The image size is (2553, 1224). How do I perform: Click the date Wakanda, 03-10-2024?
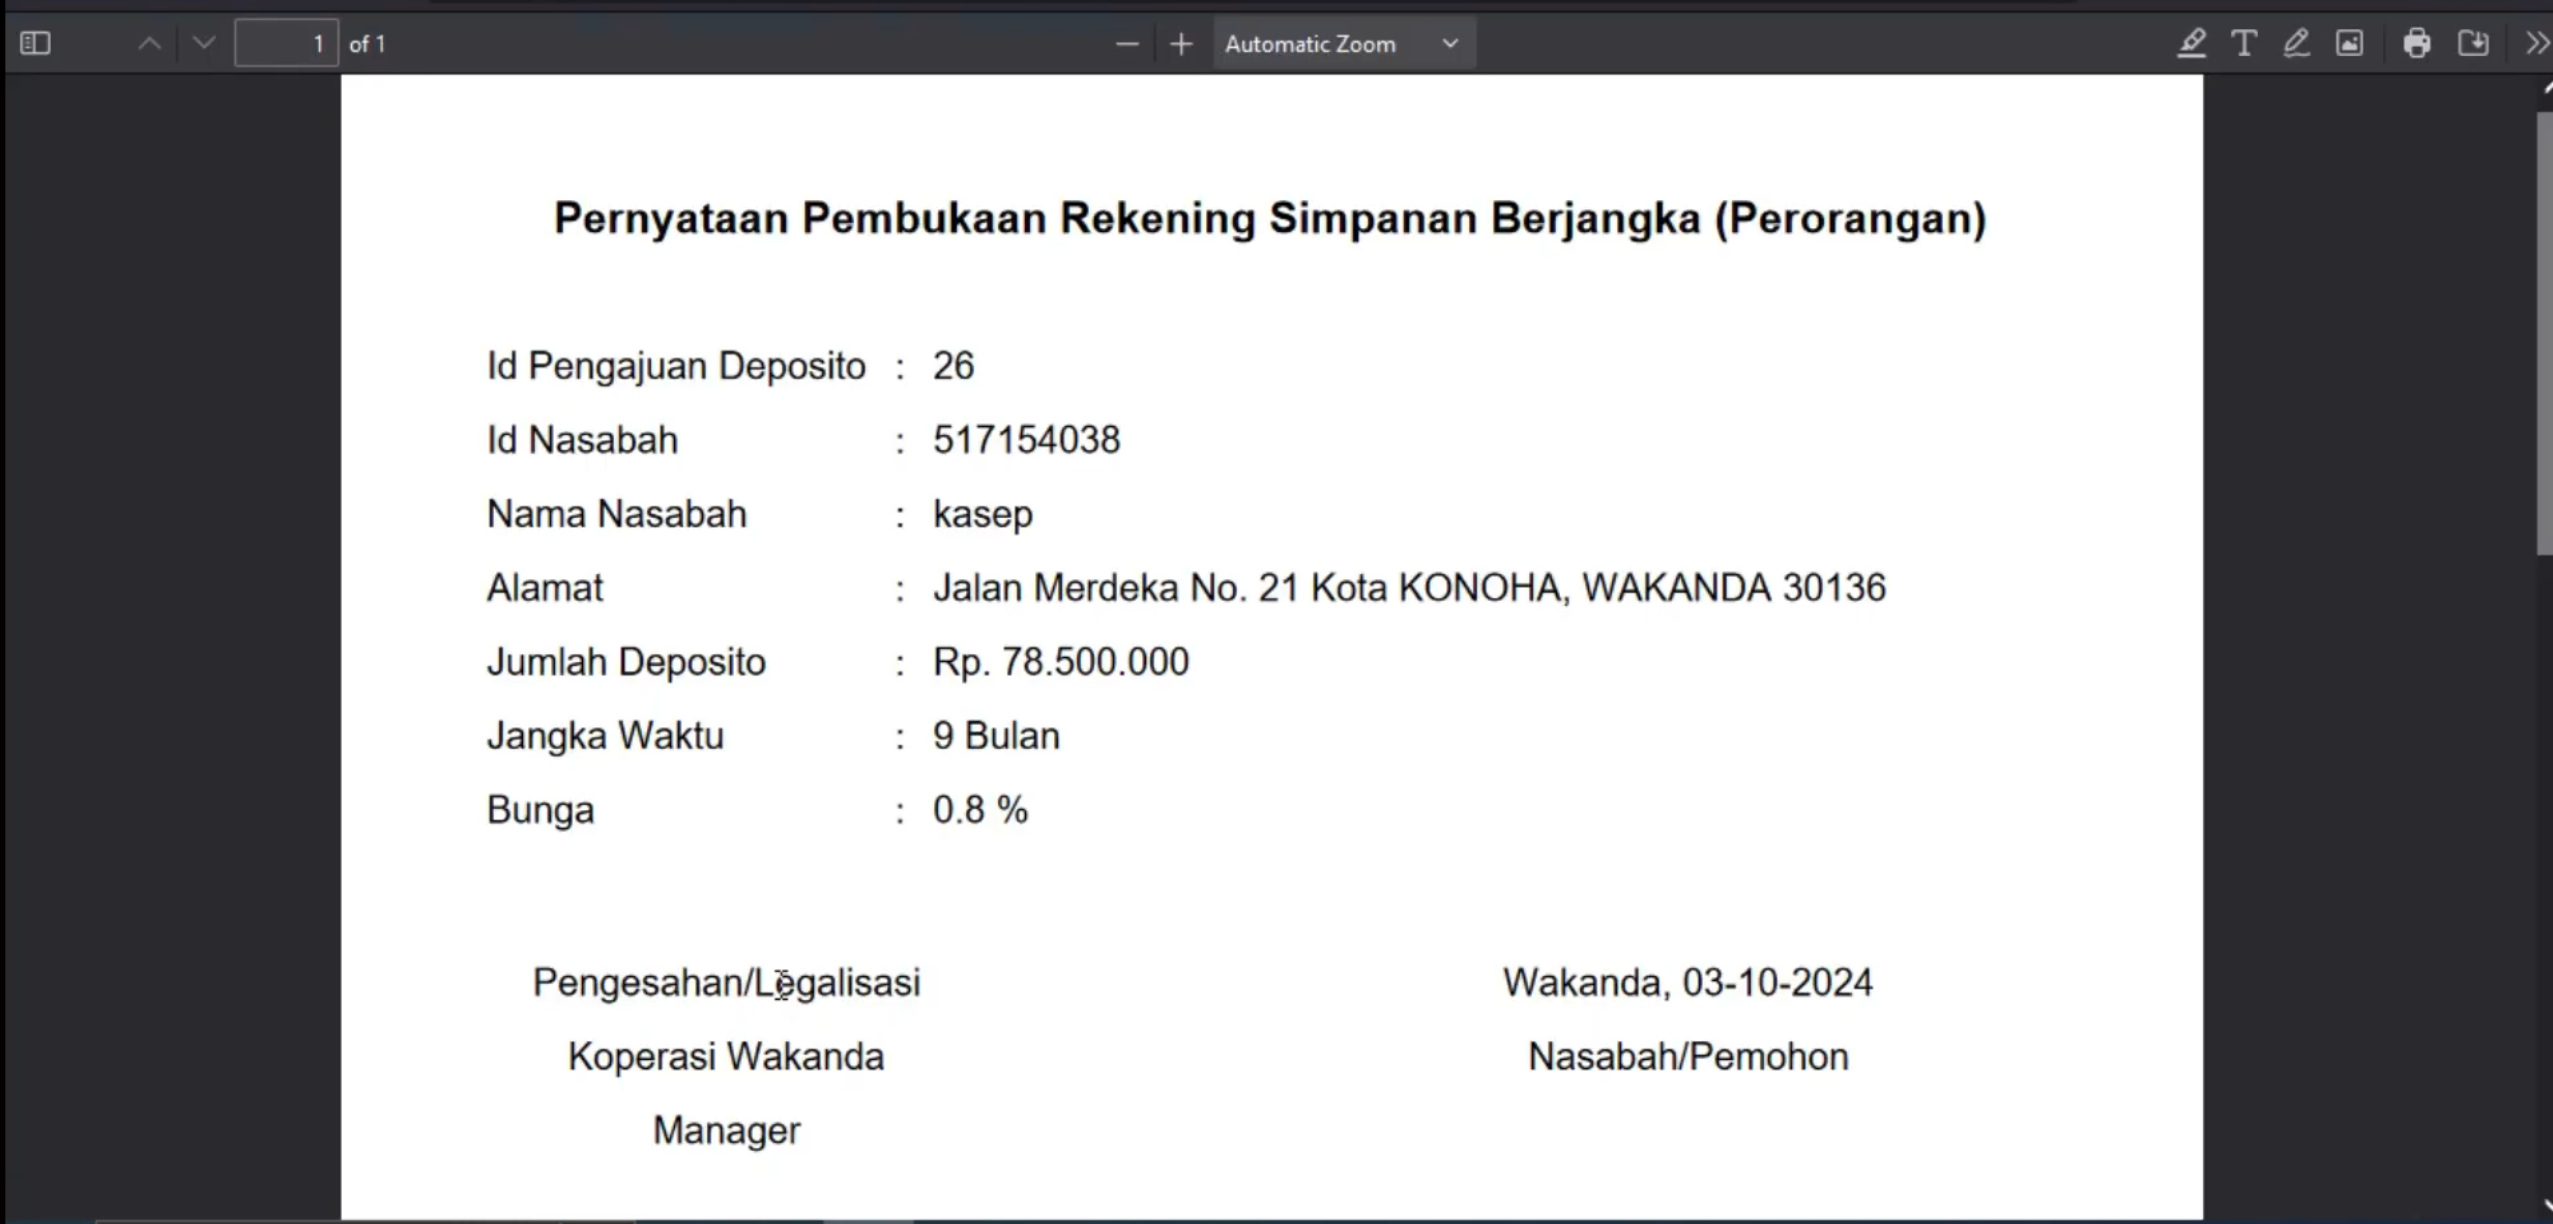tap(1688, 983)
